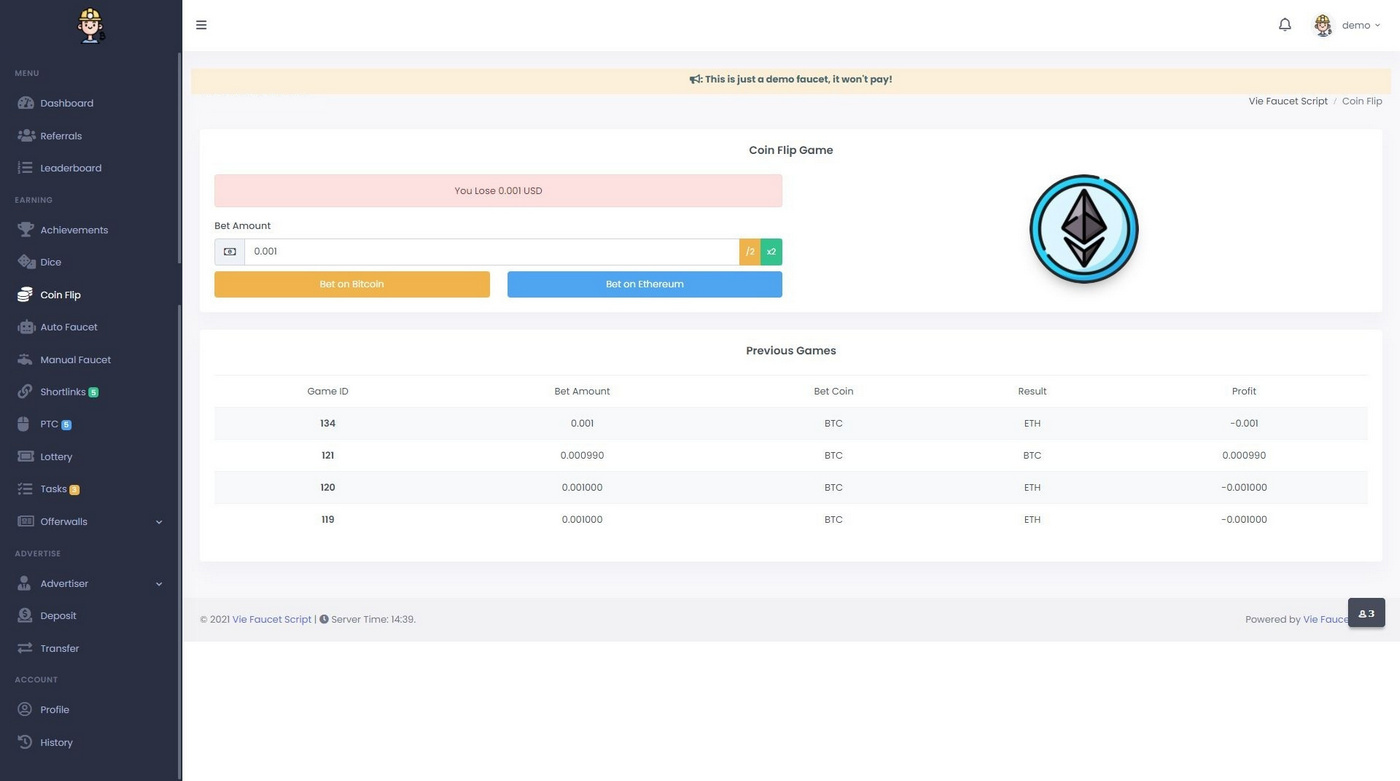
Task: Click Bet on Bitcoin button
Action: coord(352,284)
